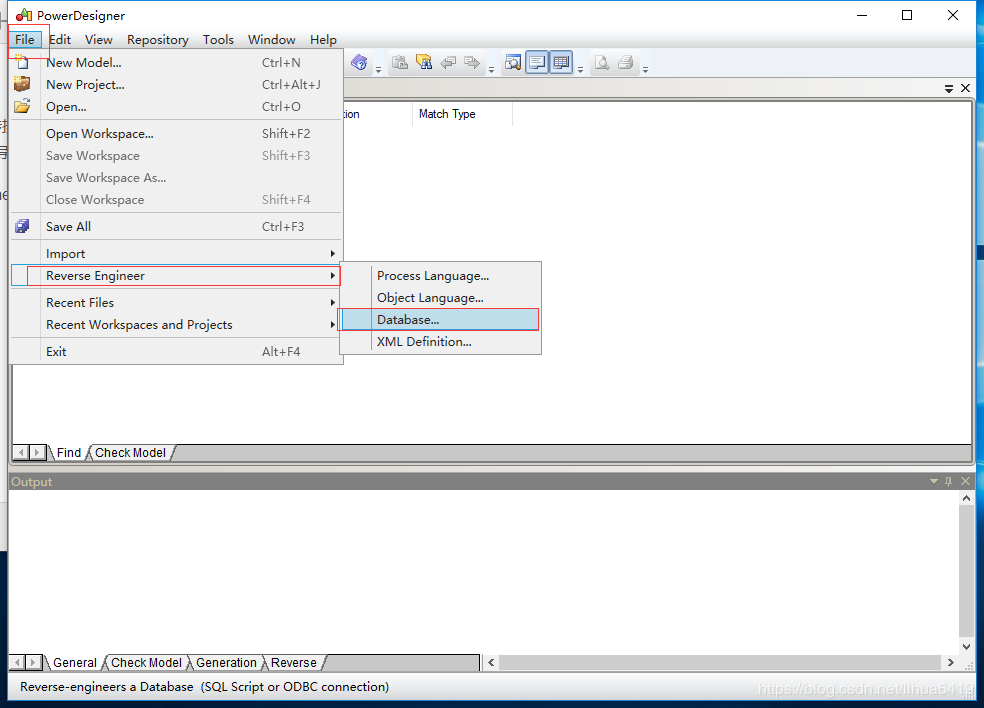Toggle the grid view panel button
Viewport: 984px width, 708px height.
click(x=561, y=62)
